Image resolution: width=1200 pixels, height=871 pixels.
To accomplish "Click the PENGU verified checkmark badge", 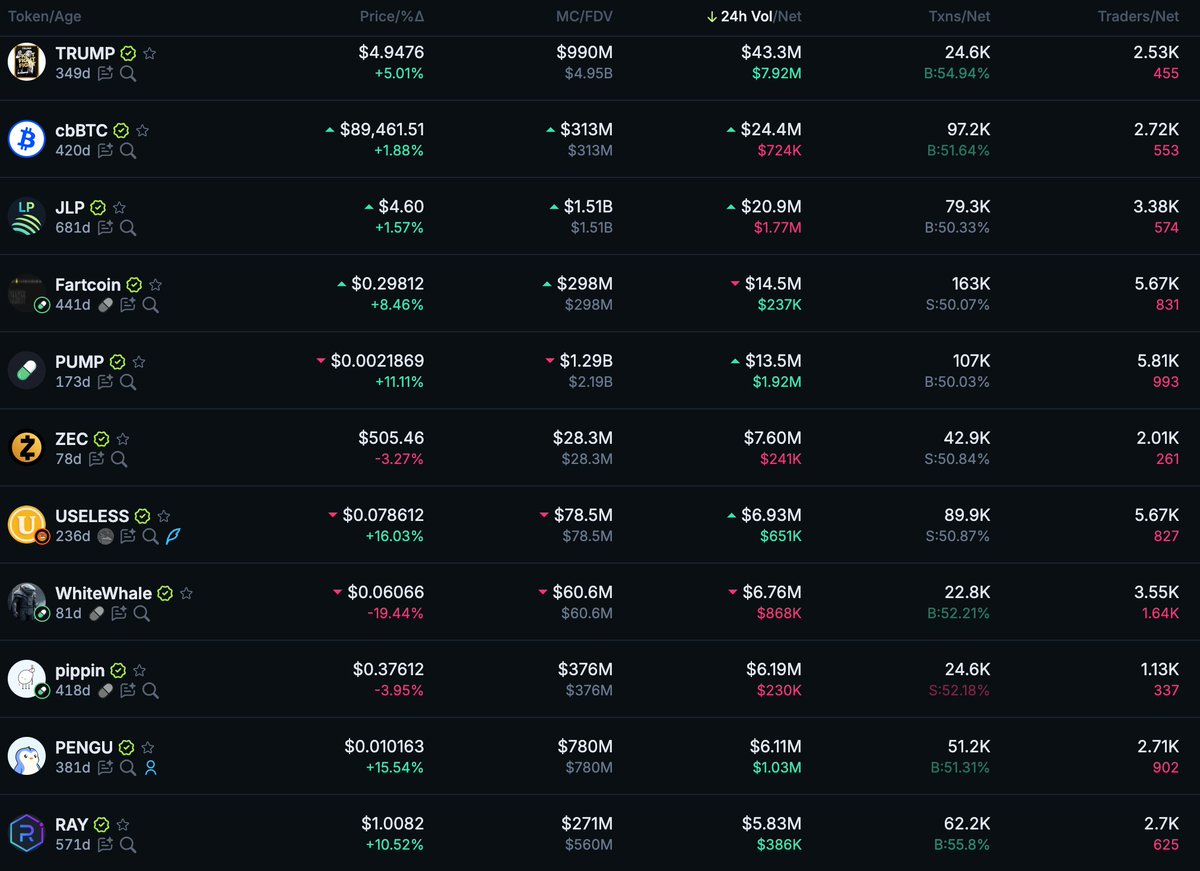I will [x=126, y=747].
